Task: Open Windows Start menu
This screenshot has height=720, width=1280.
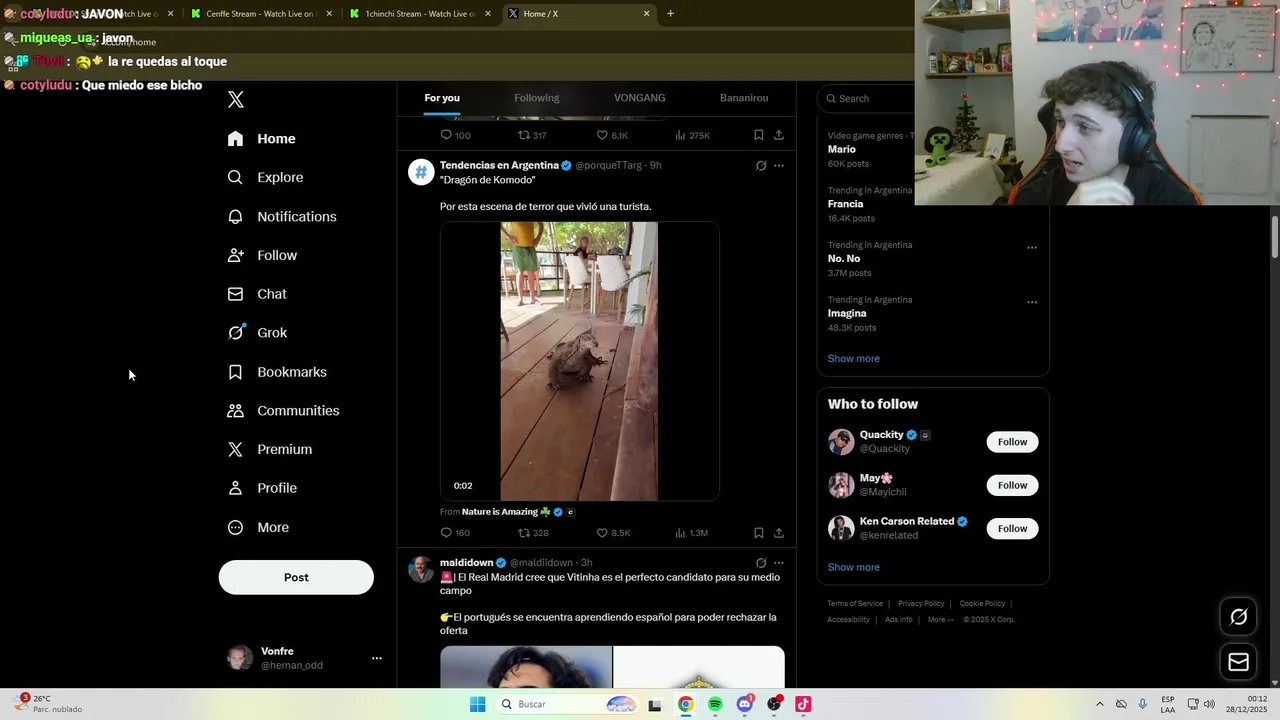Action: 478,704
